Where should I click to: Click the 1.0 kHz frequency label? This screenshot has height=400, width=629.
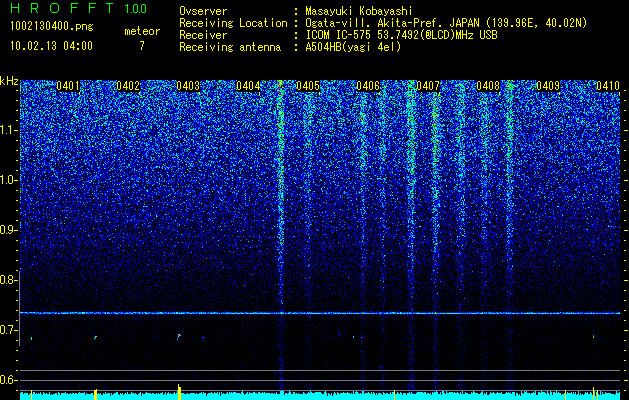pyautogui.click(x=8, y=181)
